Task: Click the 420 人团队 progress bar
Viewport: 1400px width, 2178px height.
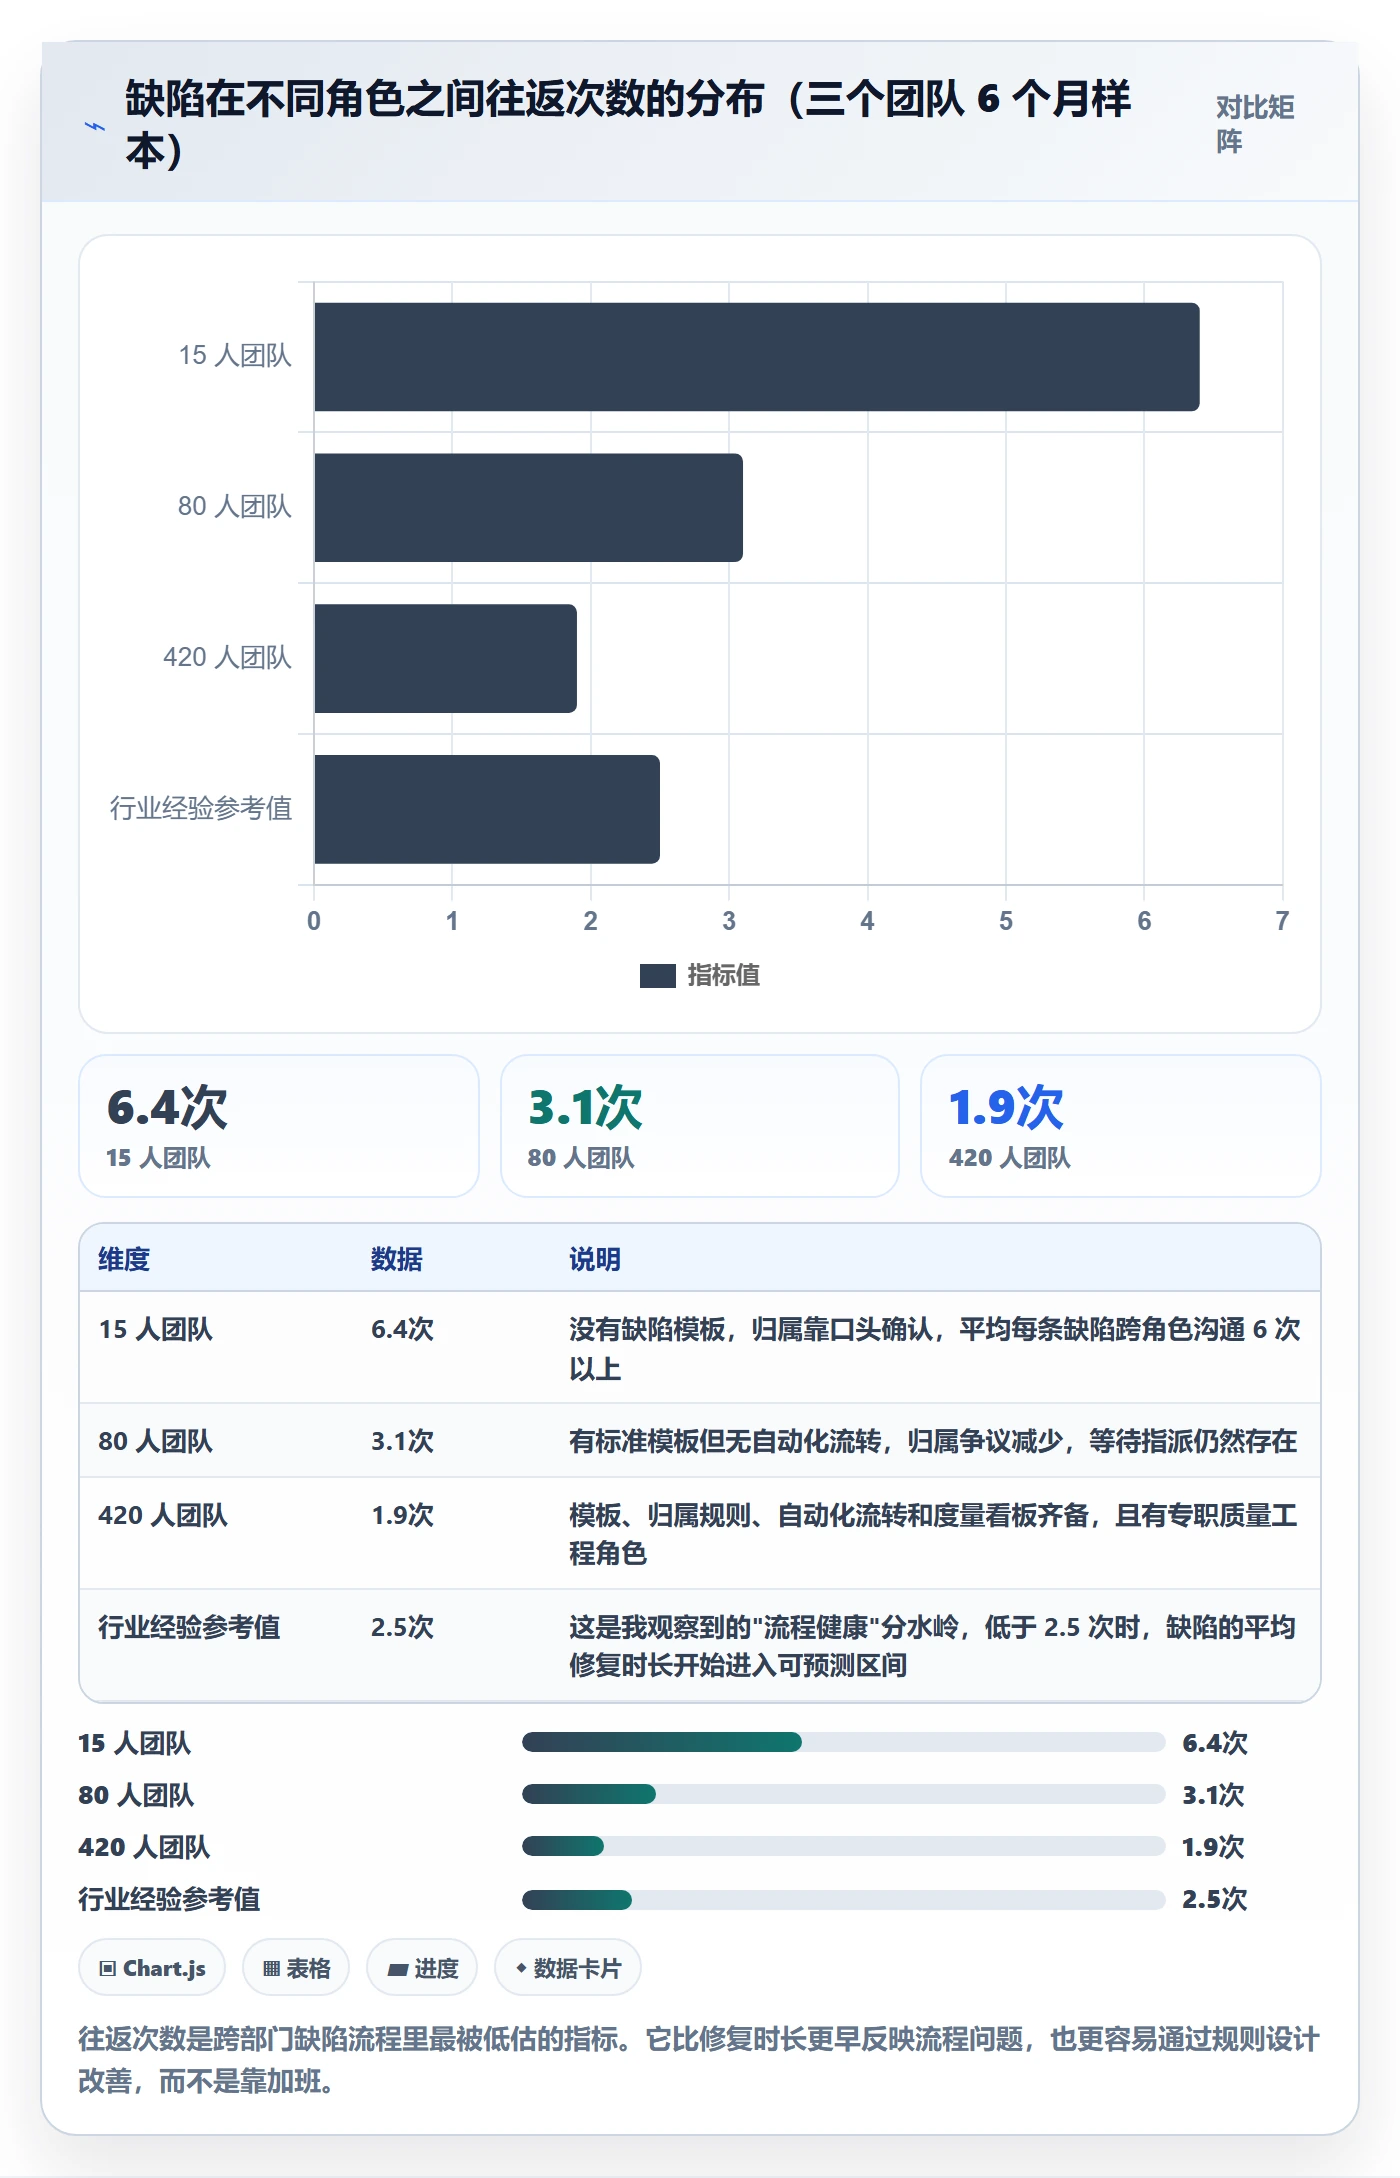Action: pyautogui.click(x=844, y=1846)
